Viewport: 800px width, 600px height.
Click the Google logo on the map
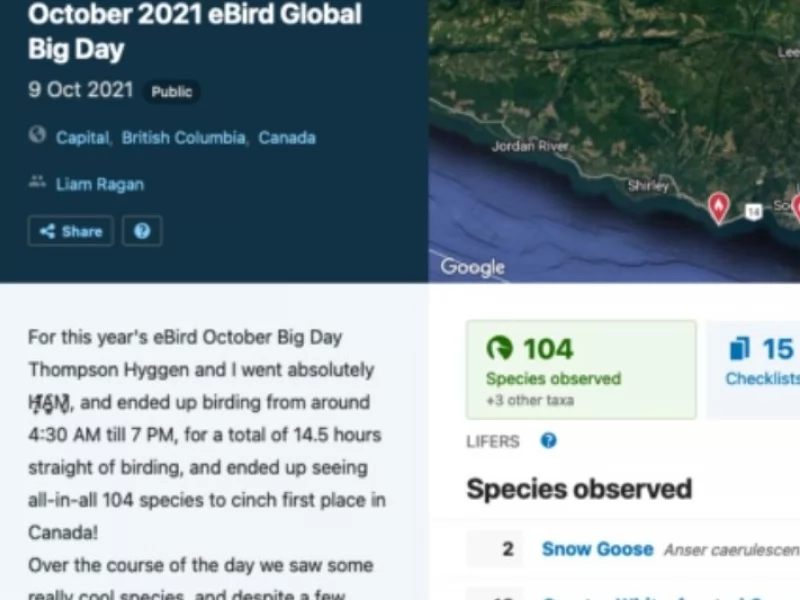click(x=472, y=267)
